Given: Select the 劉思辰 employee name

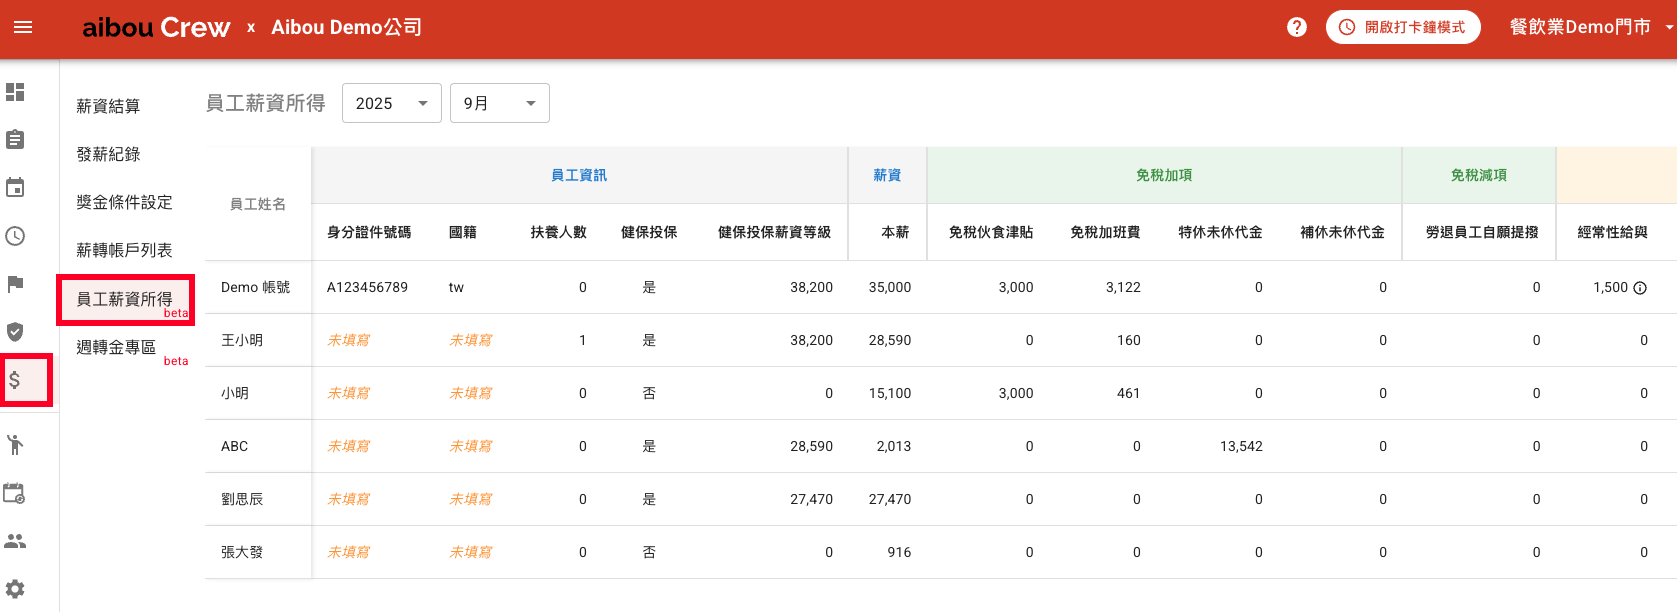Looking at the screenshot, I should [242, 499].
